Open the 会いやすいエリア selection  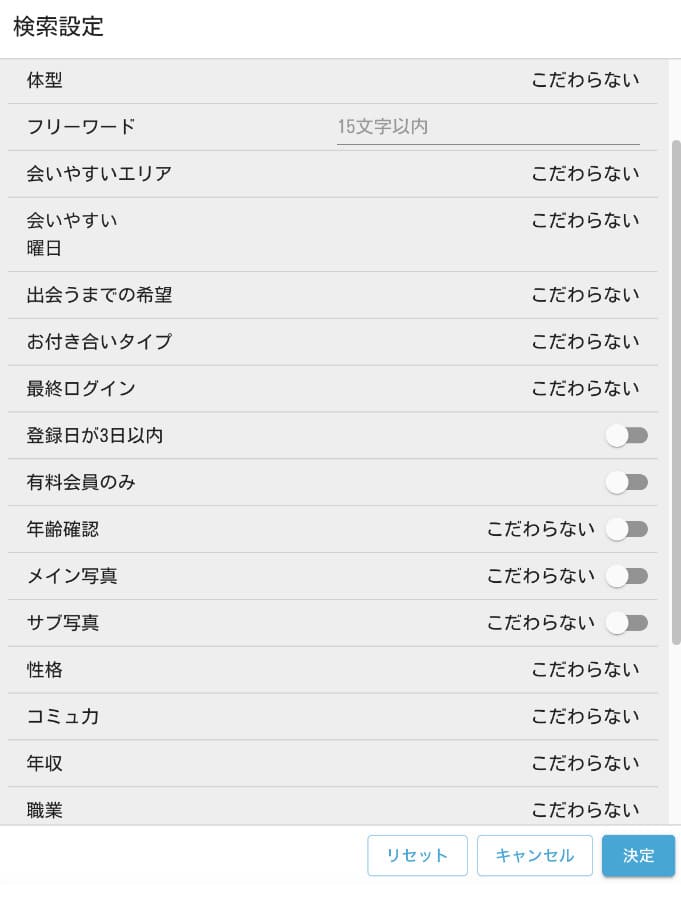point(585,174)
